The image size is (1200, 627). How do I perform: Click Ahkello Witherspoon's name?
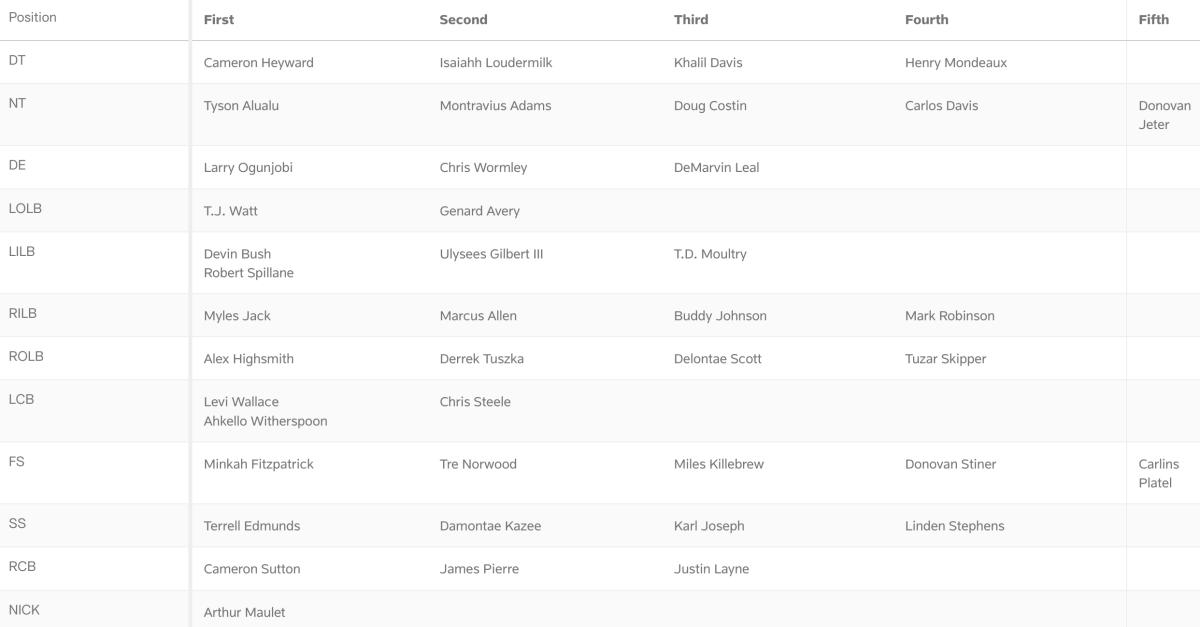pyautogui.click(x=265, y=421)
